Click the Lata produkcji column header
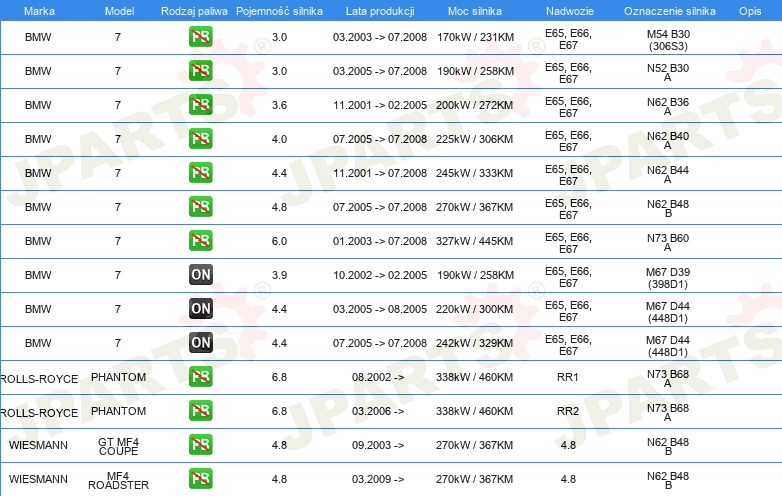 pyautogui.click(x=380, y=11)
